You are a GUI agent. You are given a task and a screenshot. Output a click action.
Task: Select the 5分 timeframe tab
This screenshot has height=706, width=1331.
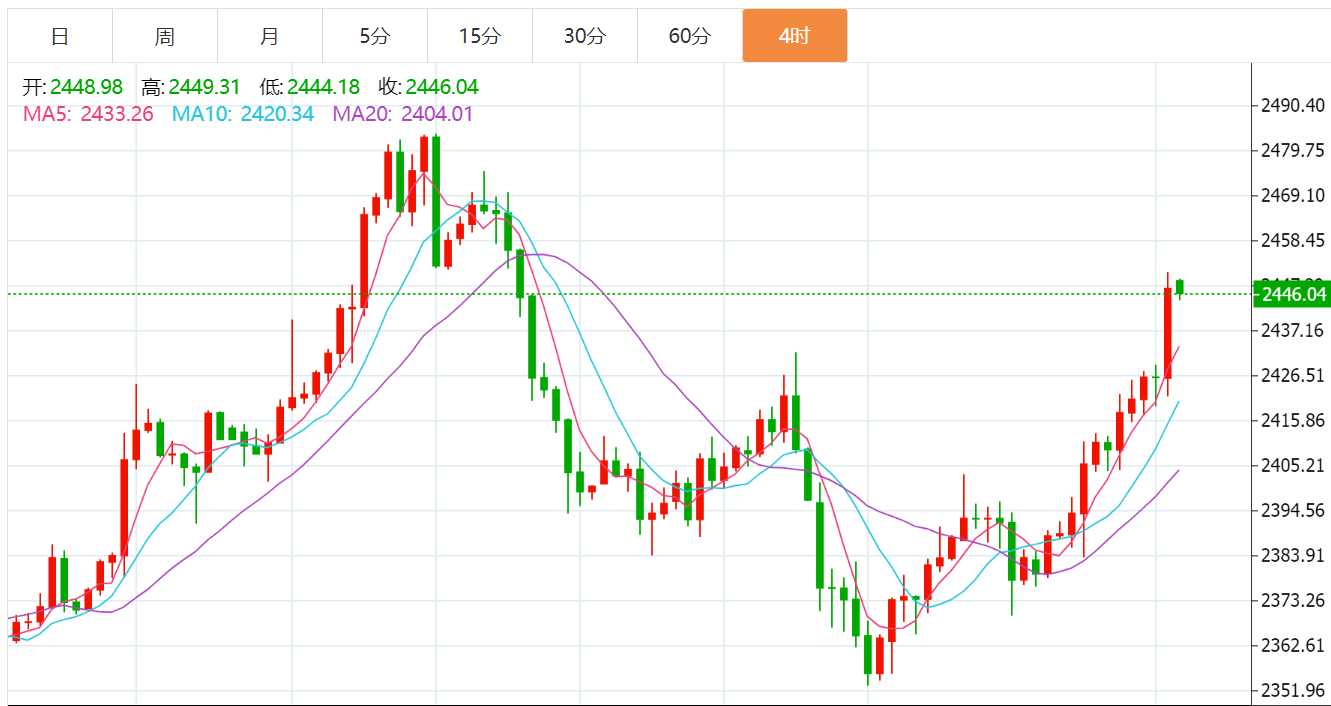(x=375, y=36)
